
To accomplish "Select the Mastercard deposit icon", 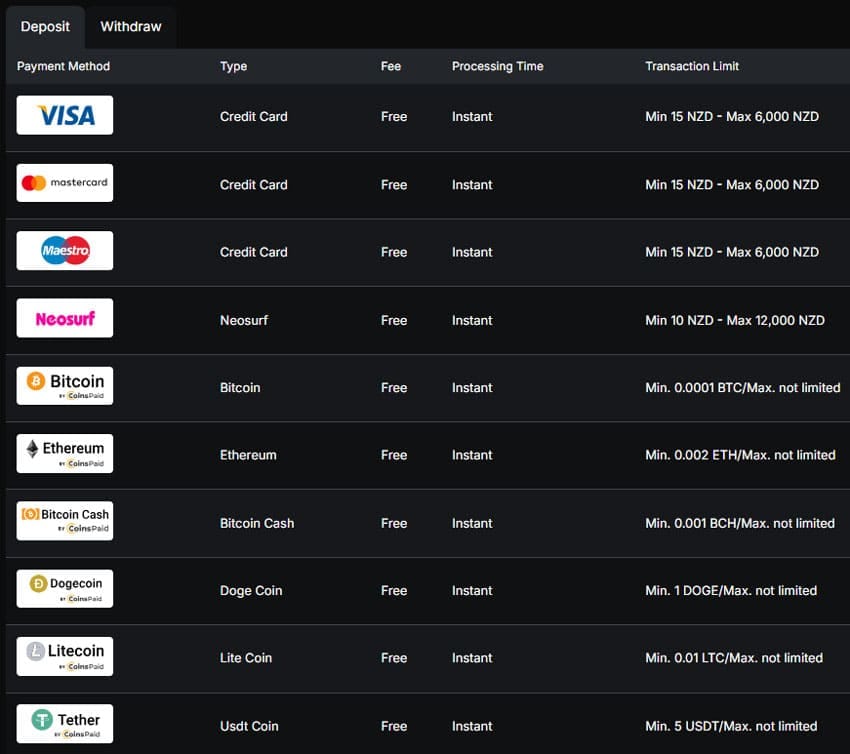I will (x=64, y=183).
